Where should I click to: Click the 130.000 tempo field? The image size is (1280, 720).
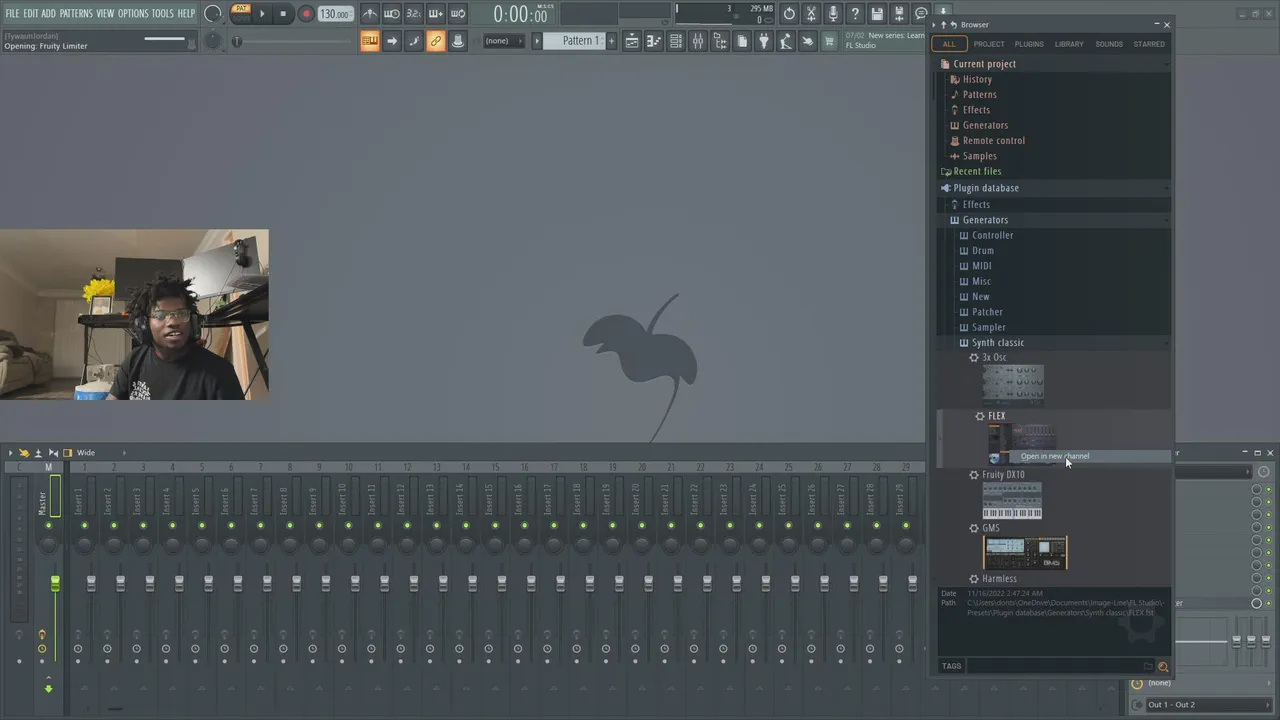point(334,14)
